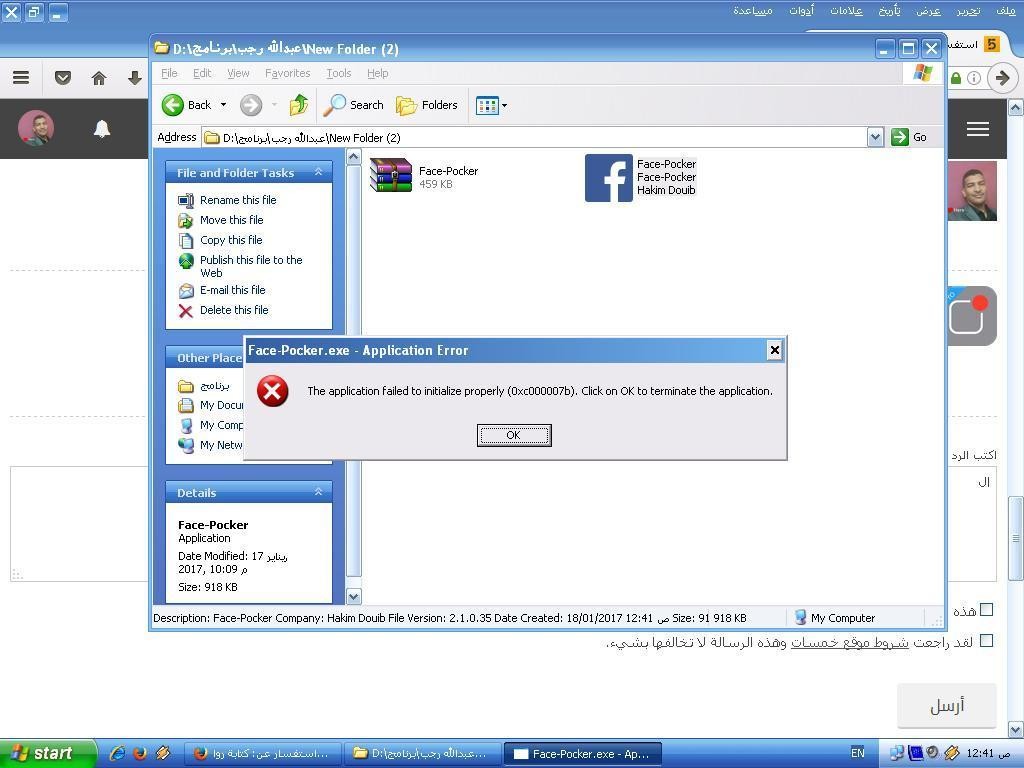Open the Search tool in Explorer
The width and height of the screenshot is (1024, 768).
tap(354, 105)
